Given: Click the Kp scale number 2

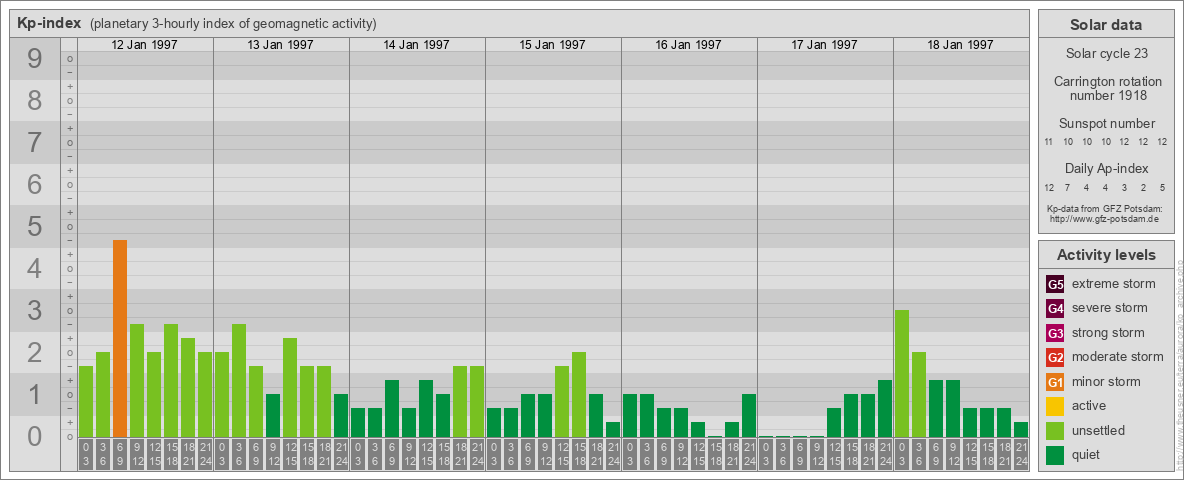Looking at the screenshot, I should point(35,352).
